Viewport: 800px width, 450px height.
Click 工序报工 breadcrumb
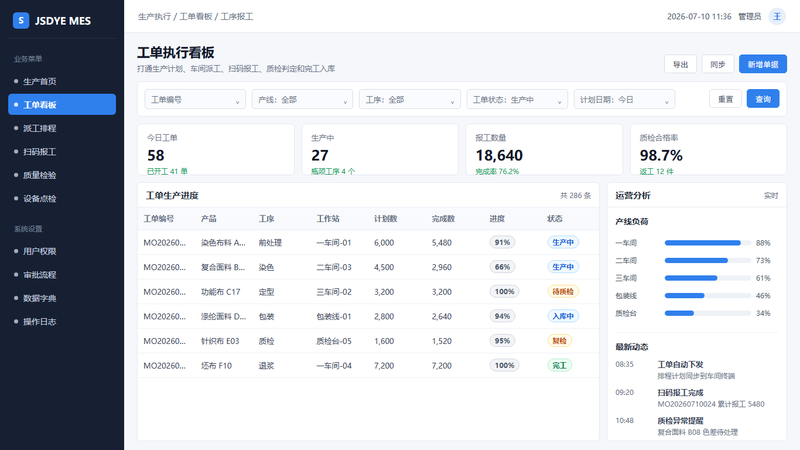point(237,16)
